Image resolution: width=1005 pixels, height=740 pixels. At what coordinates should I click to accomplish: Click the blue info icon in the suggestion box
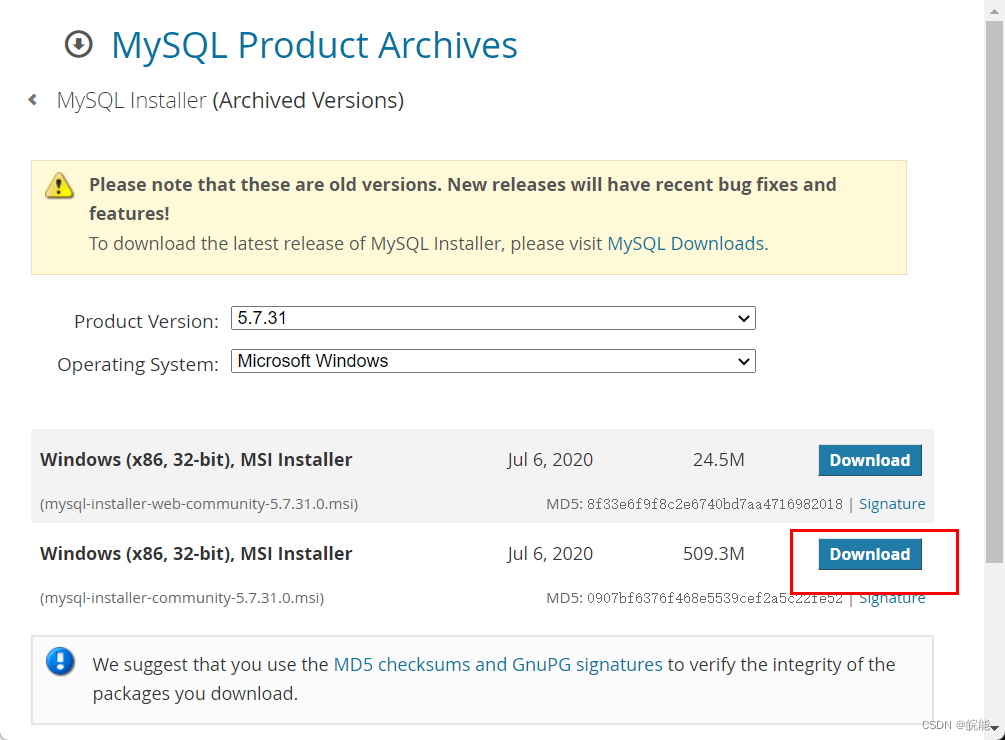(x=60, y=663)
